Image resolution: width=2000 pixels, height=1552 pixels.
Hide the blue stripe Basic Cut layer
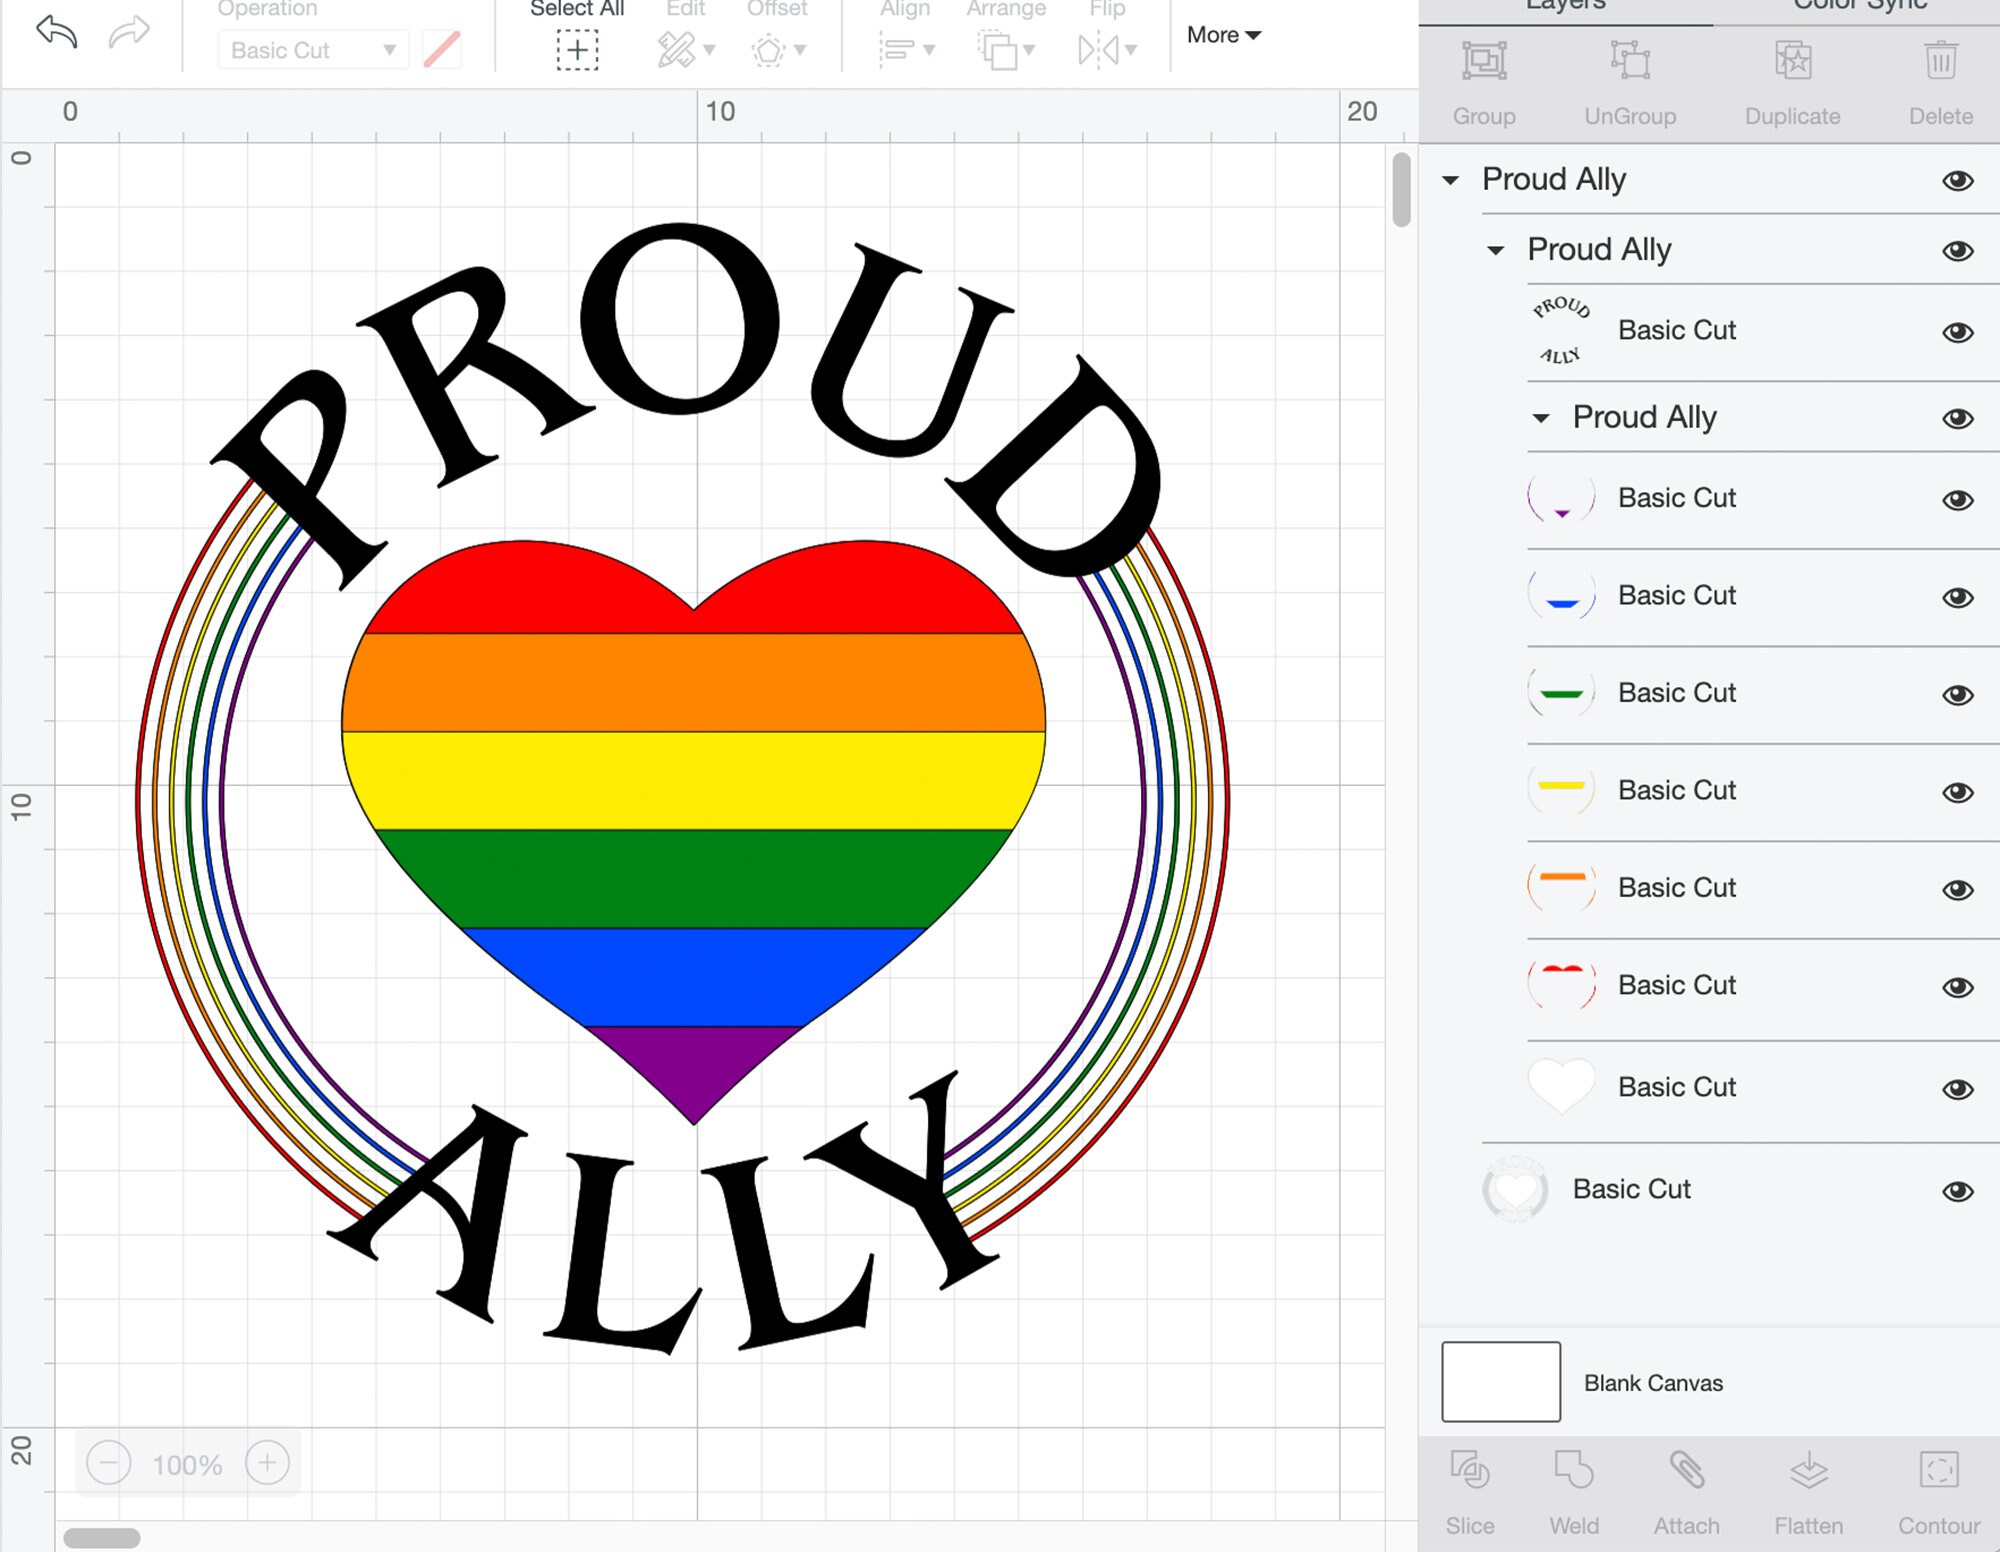coord(1957,597)
